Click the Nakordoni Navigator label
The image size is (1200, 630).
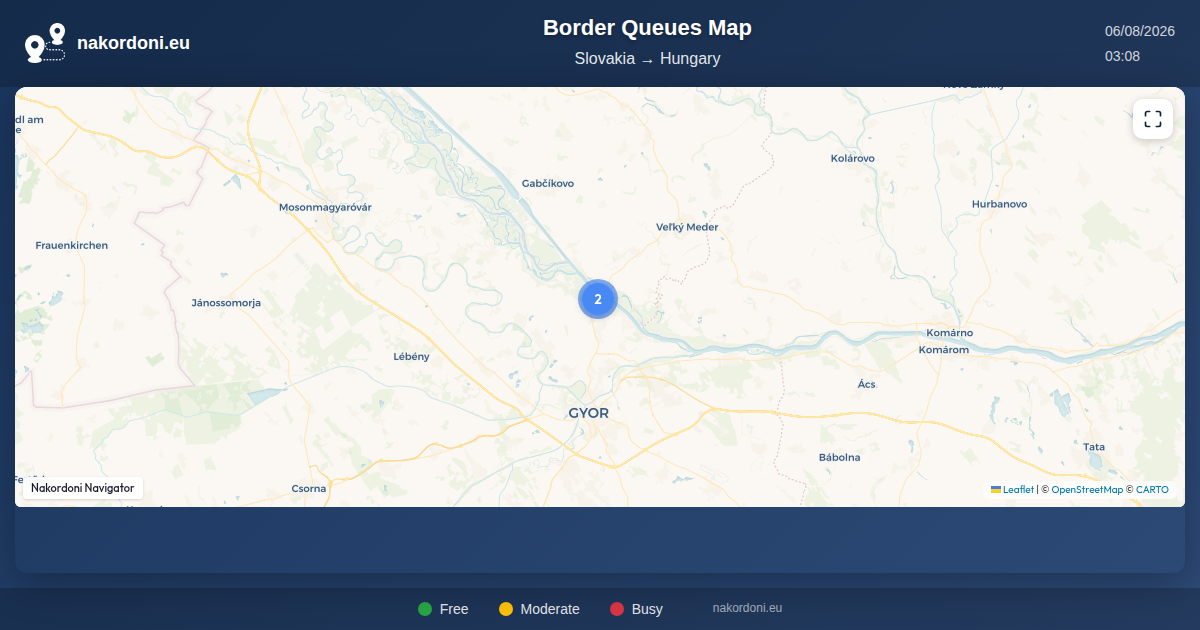(83, 488)
